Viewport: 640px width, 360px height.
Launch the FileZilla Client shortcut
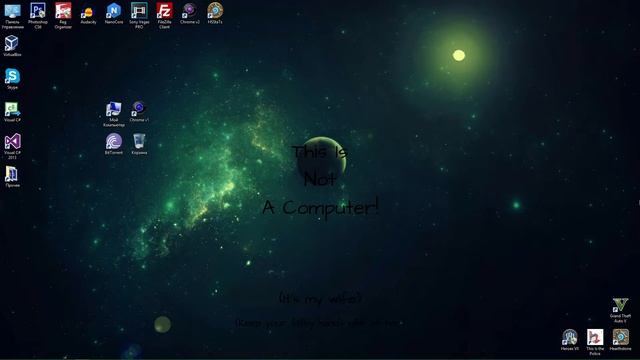tap(164, 16)
